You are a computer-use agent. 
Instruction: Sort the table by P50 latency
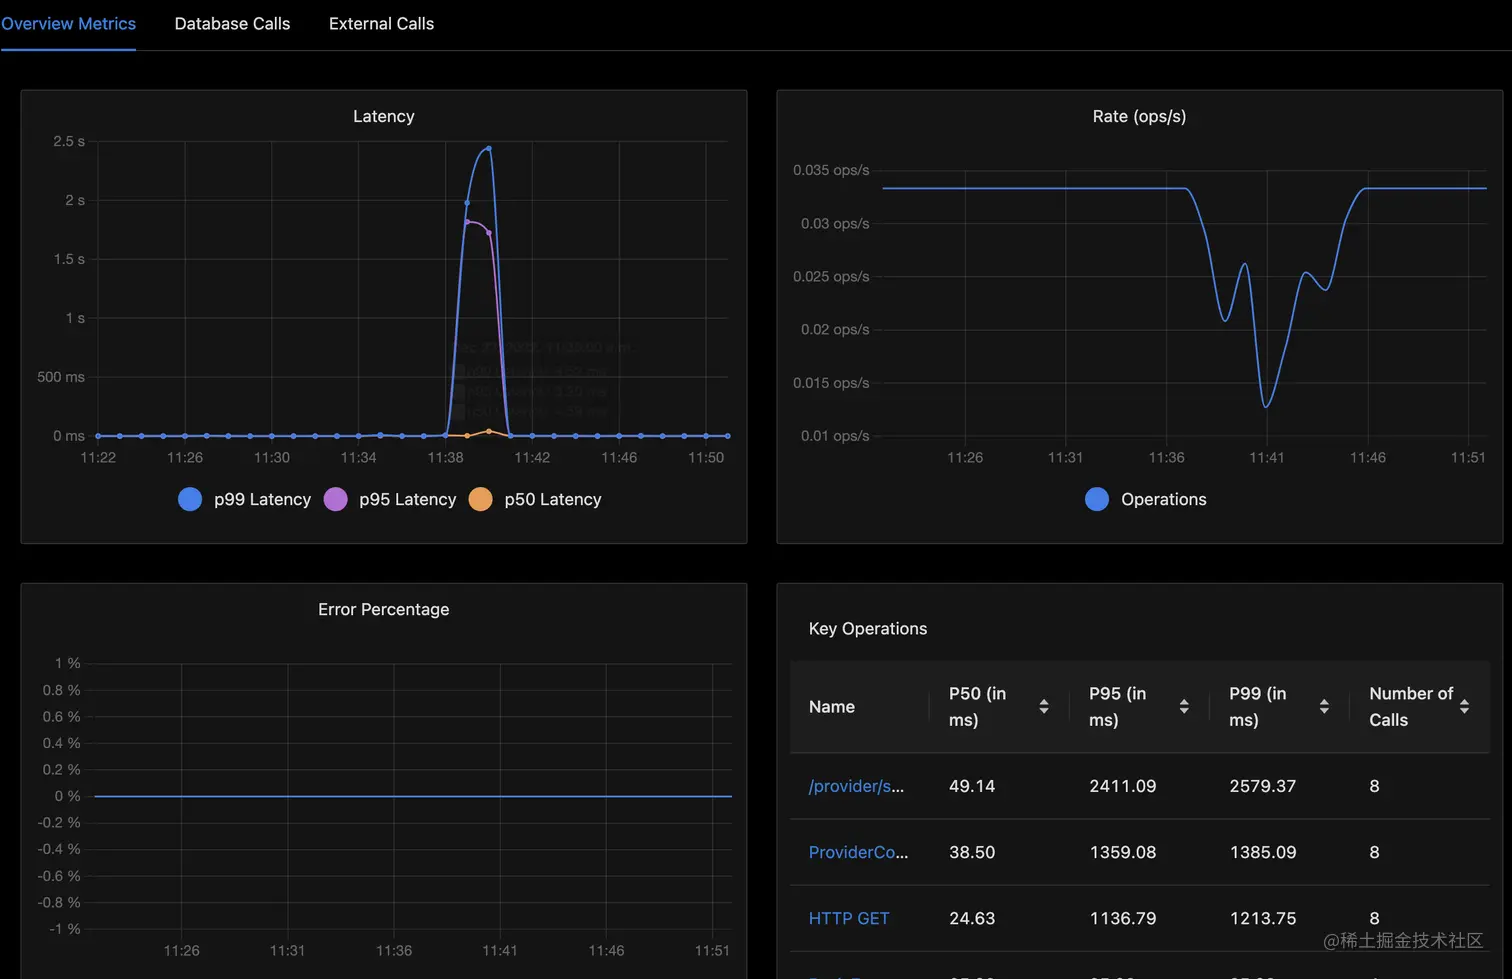pyautogui.click(x=1046, y=706)
